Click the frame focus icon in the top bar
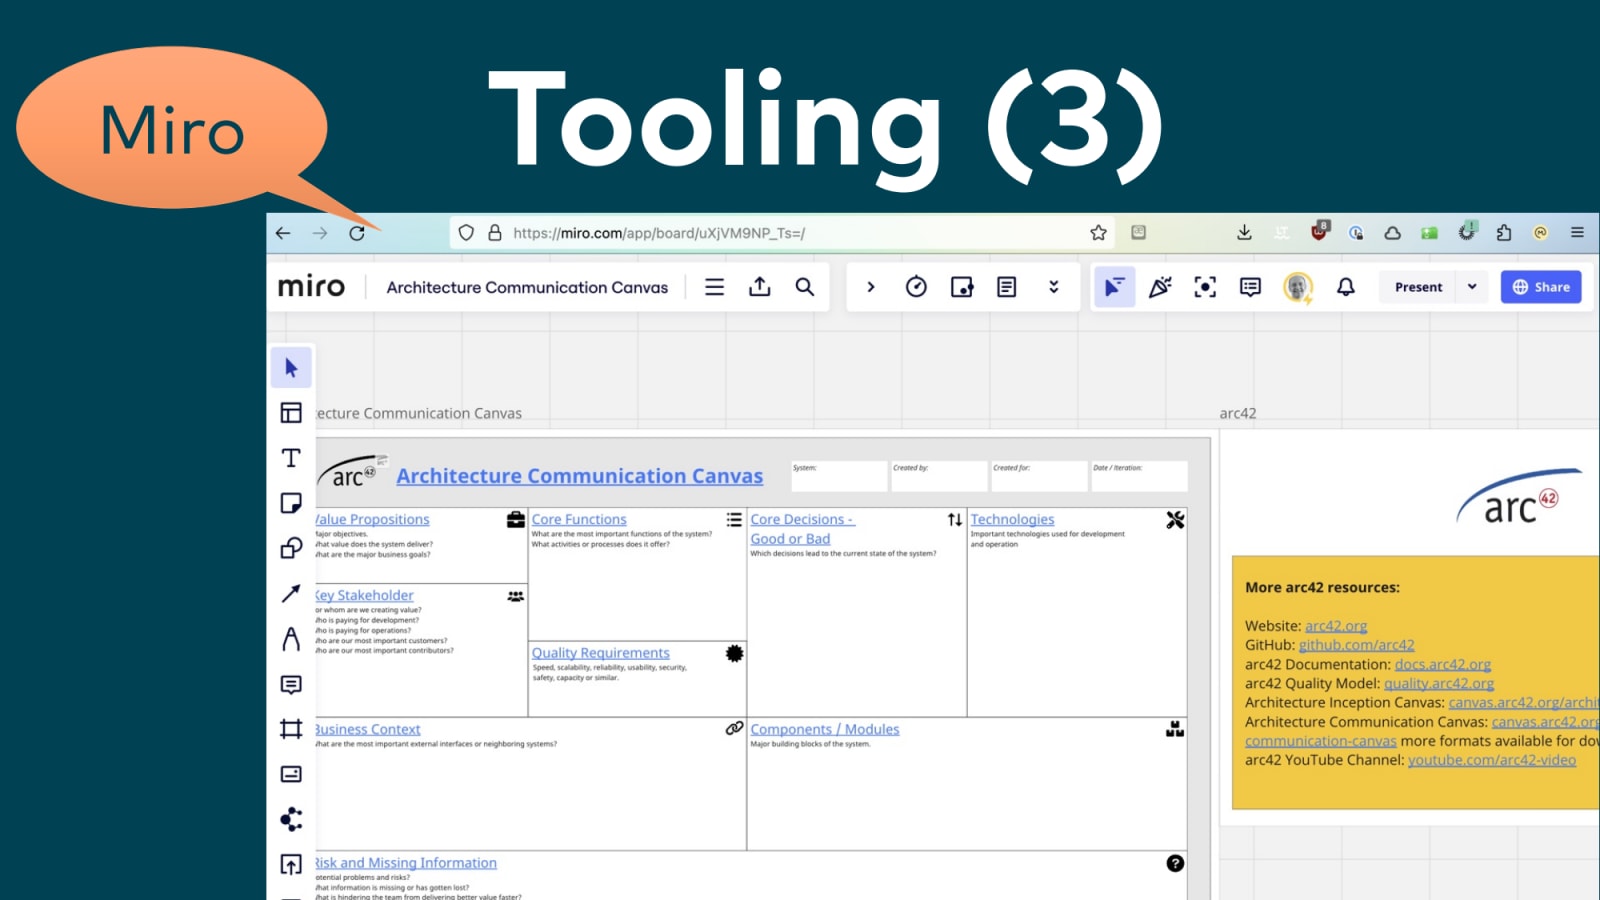 pyautogui.click(x=1205, y=287)
